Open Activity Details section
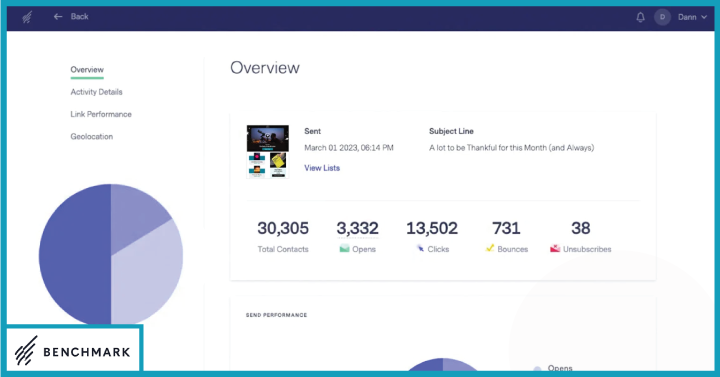The image size is (720, 377). 96,92
